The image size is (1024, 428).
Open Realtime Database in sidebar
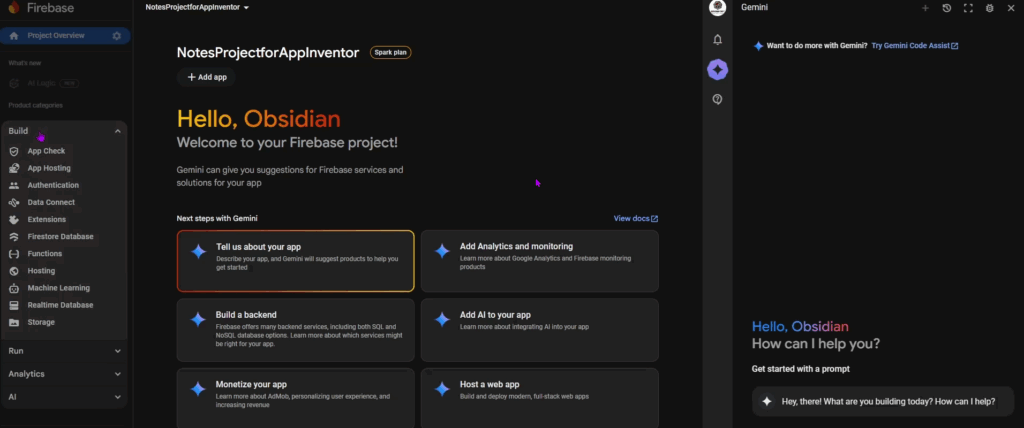(60, 305)
